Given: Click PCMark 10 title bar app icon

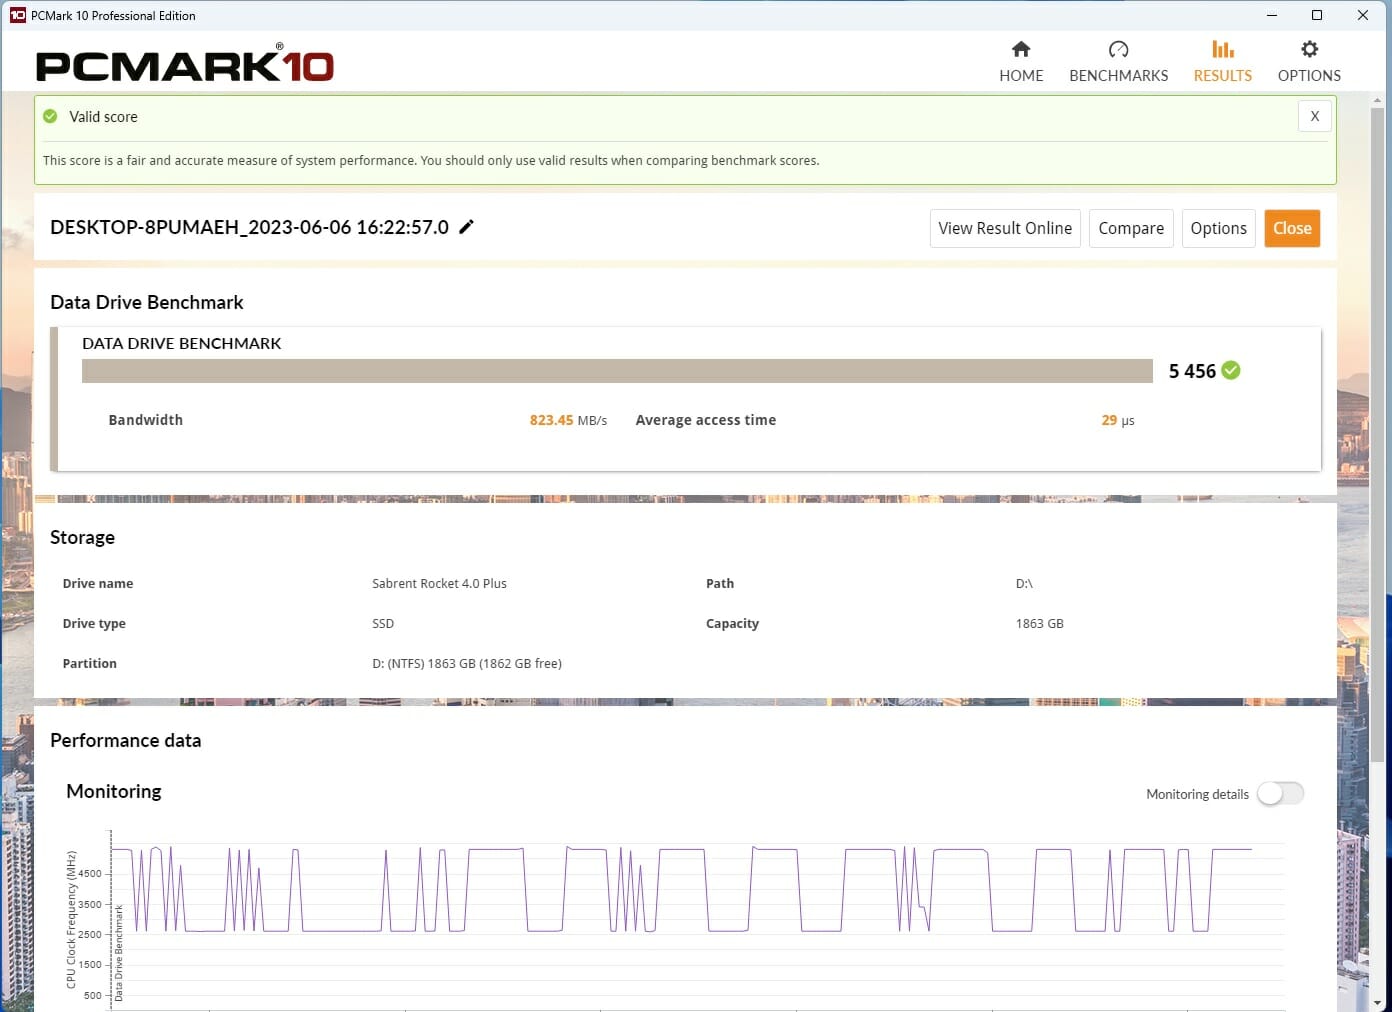Looking at the screenshot, I should tap(17, 15).
